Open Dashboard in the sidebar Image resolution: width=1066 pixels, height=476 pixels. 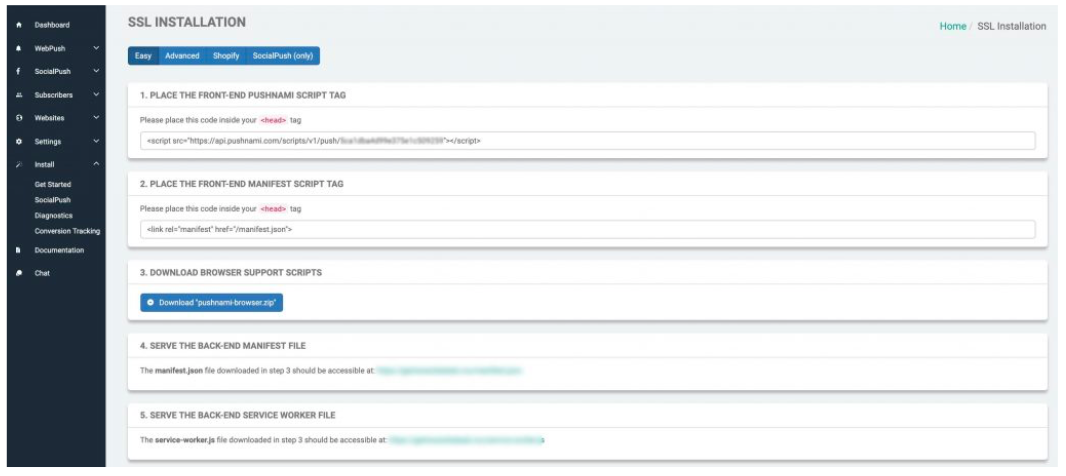click(x=52, y=25)
